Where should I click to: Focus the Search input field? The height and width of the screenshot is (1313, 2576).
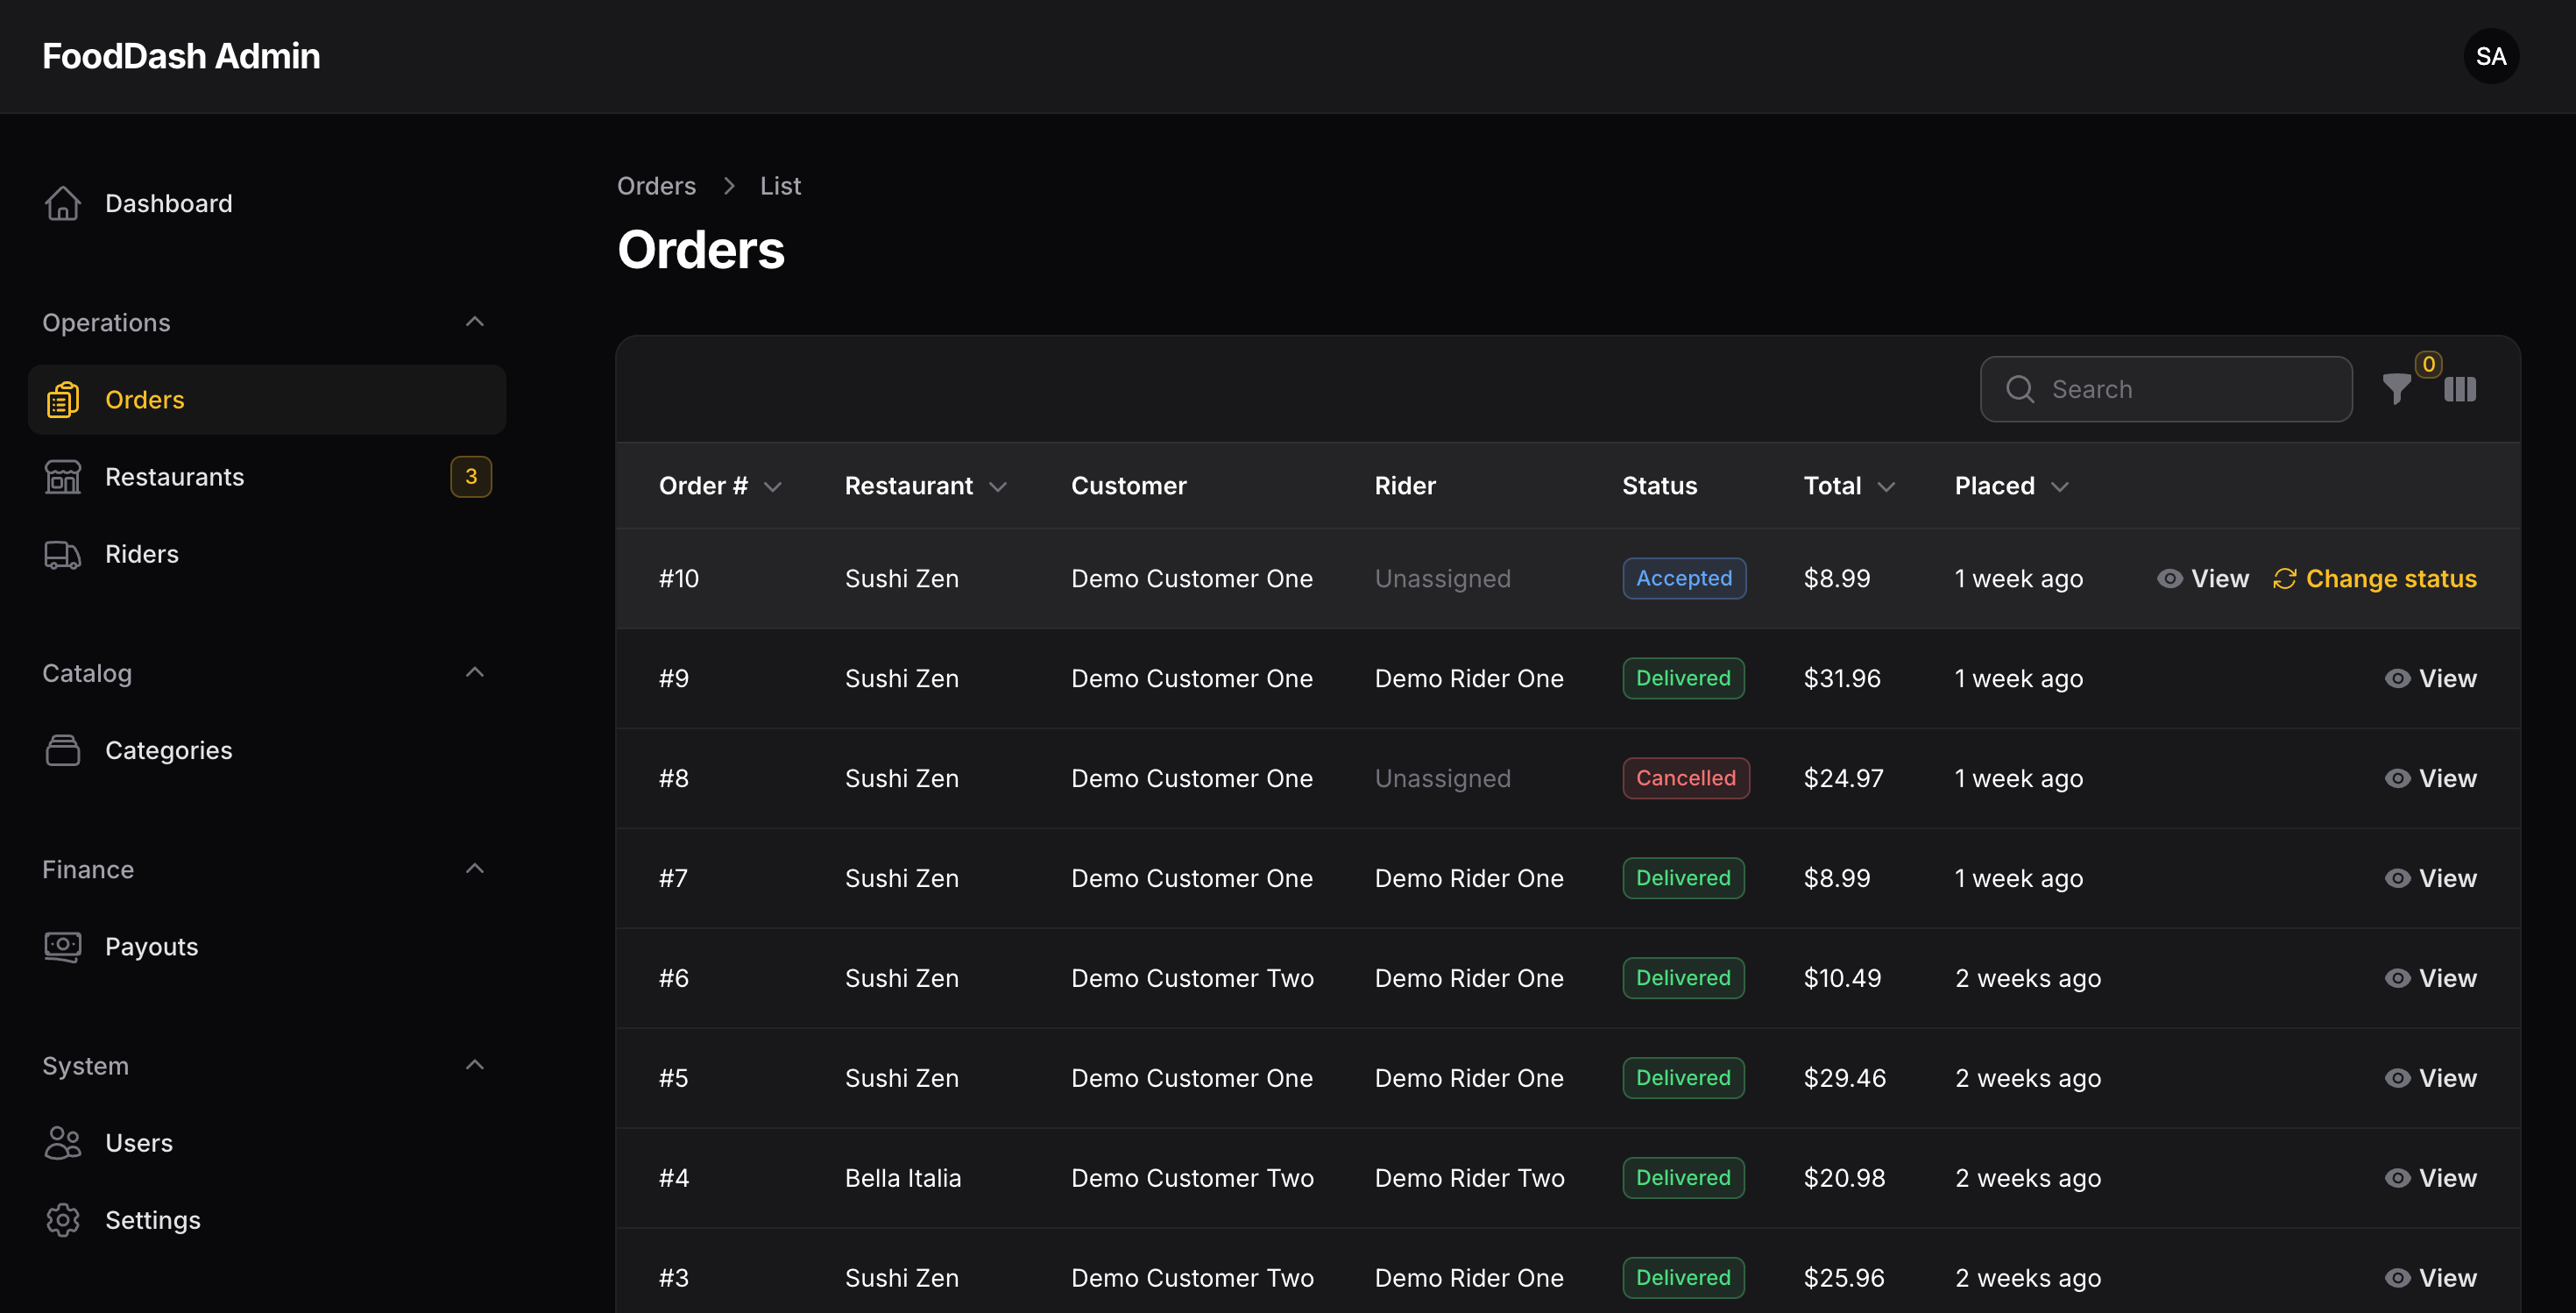click(x=2166, y=389)
